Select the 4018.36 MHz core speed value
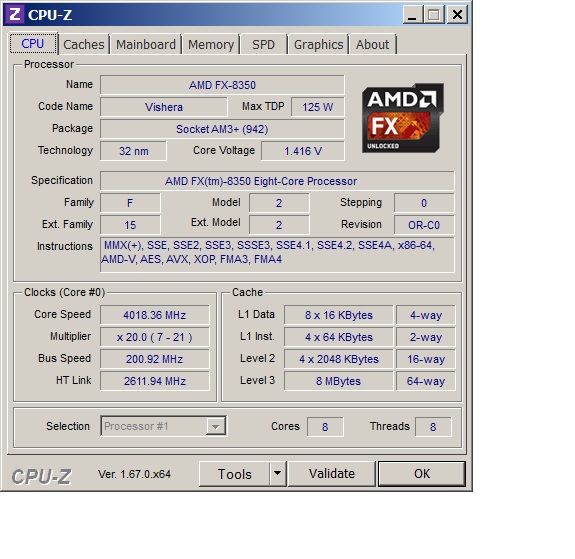The width and height of the screenshot is (575, 559). point(155,315)
